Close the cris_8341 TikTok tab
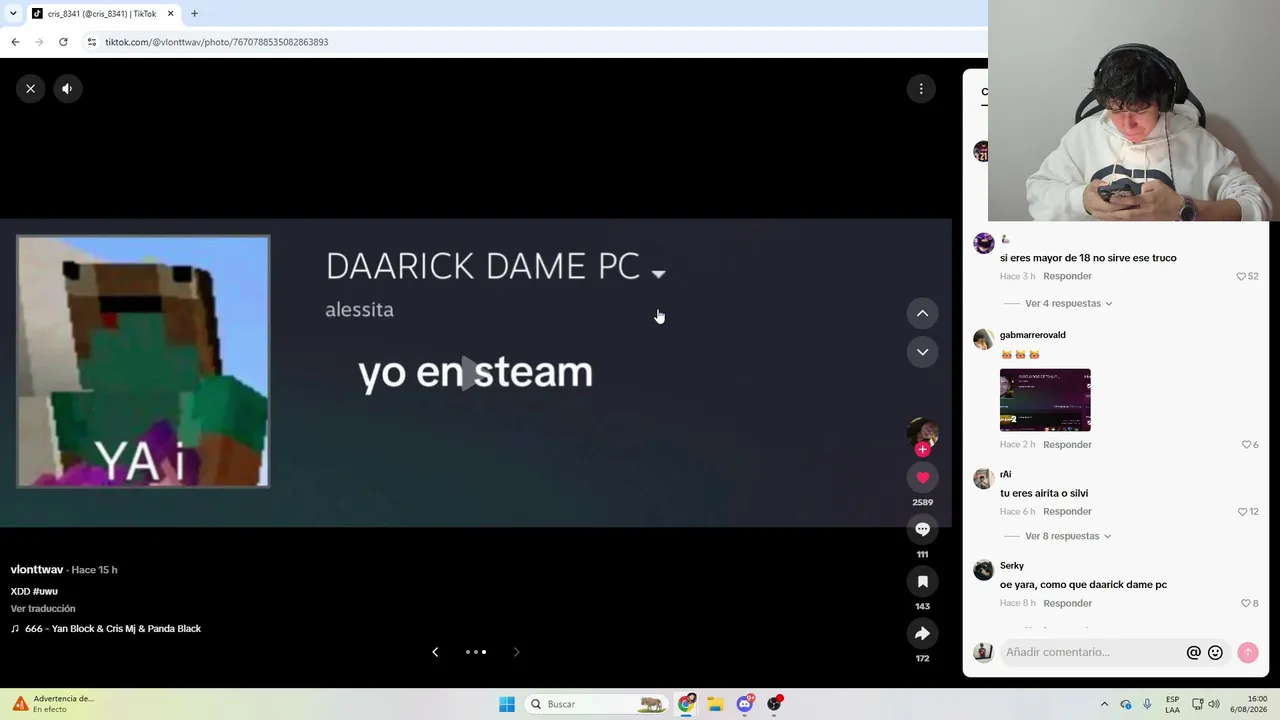The image size is (1280, 720). (x=170, y=14)
